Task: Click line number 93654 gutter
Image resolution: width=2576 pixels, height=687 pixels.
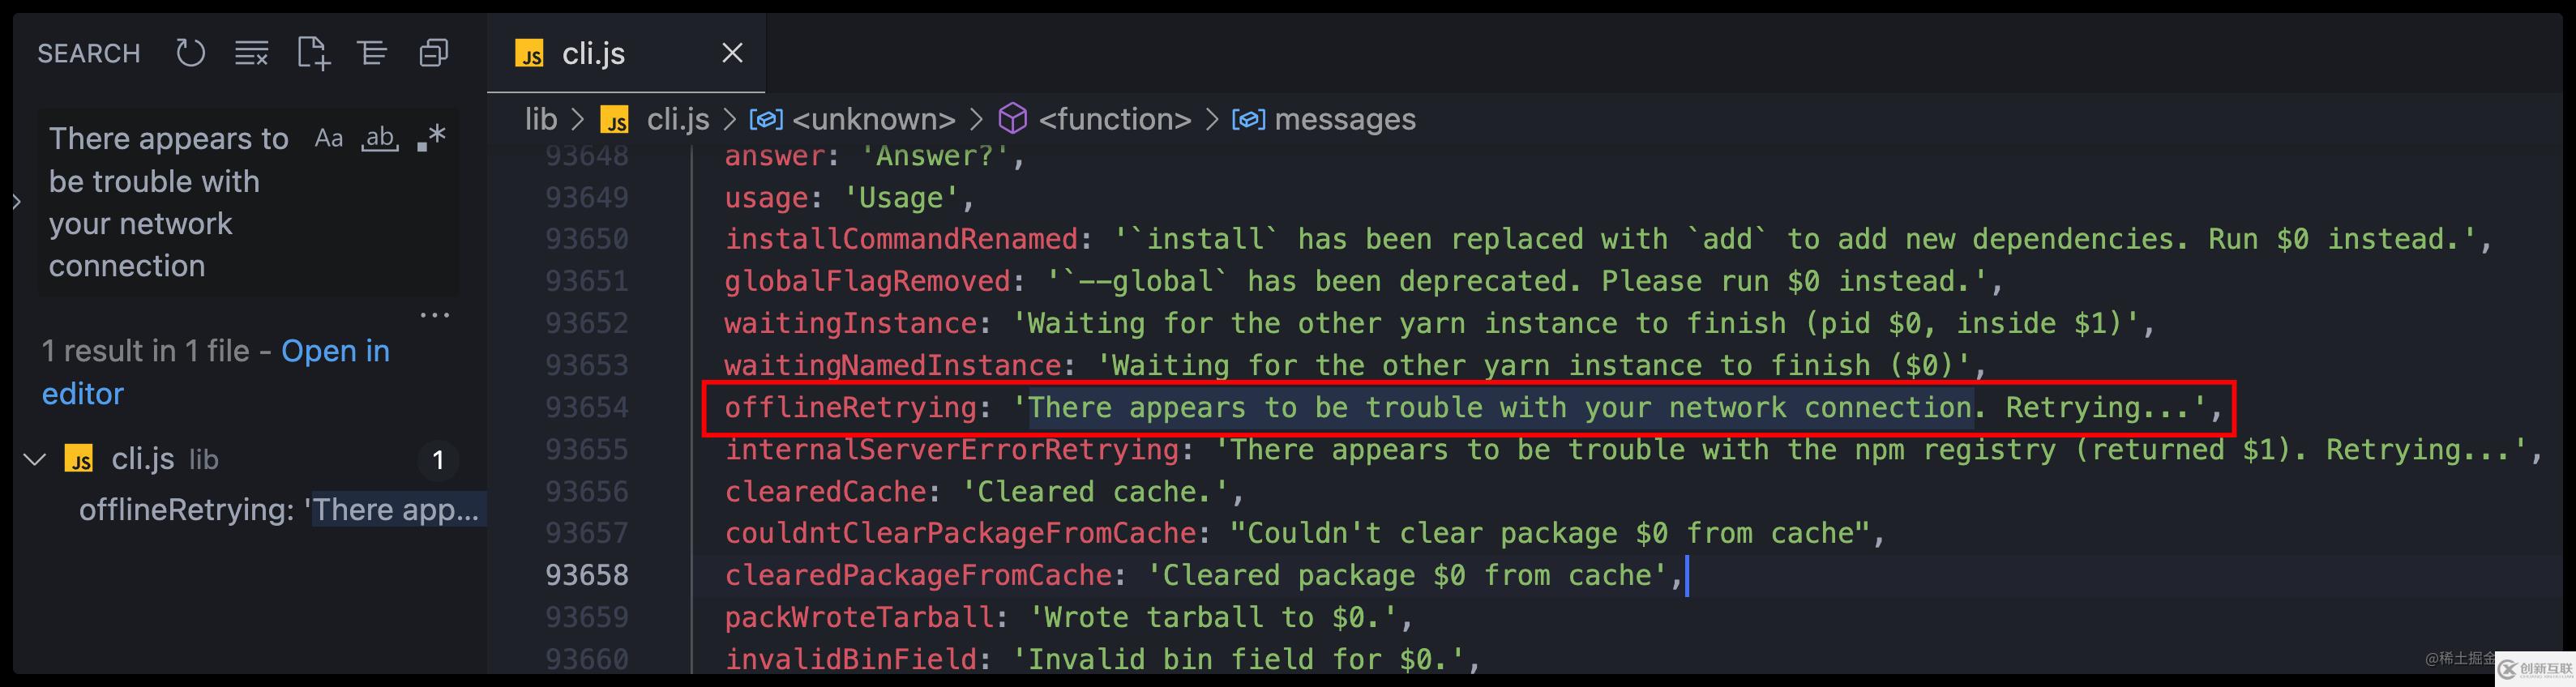Action: (x=587, y=408)
